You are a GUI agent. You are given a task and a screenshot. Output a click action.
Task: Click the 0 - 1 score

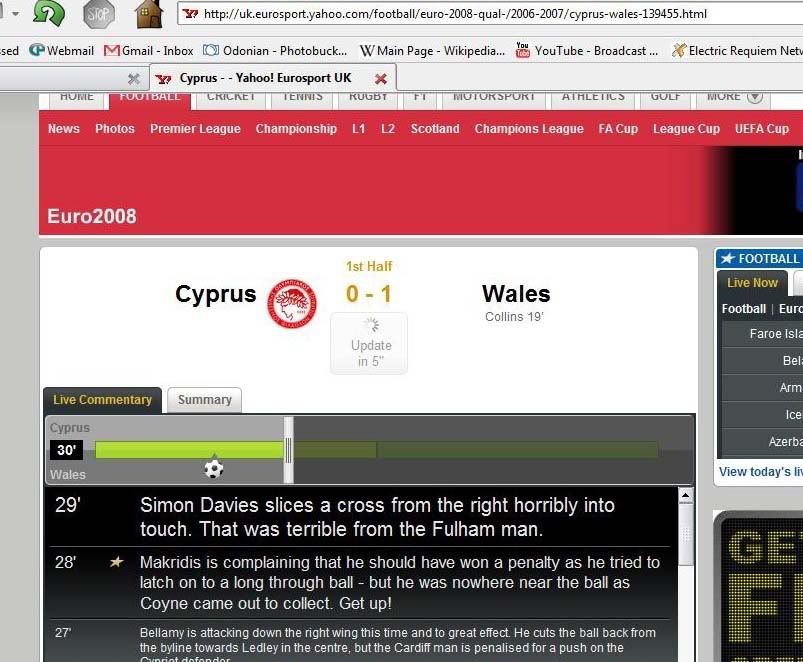coord(369,294)
